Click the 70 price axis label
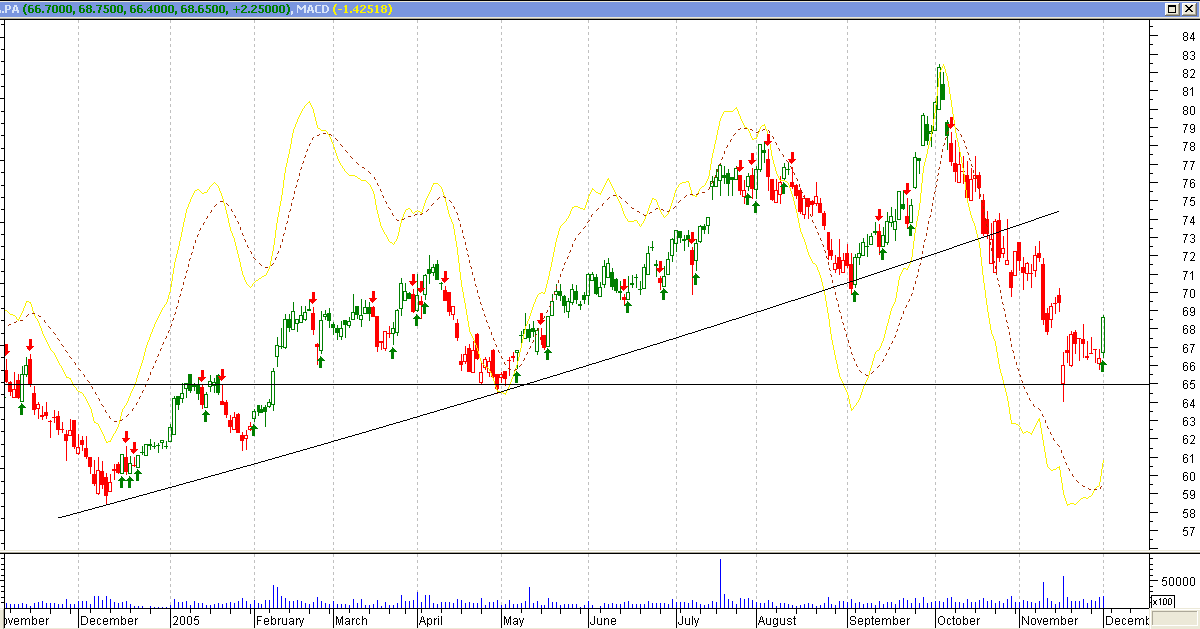Screen dimensions: 1200x629 [x=1188, y=294]
